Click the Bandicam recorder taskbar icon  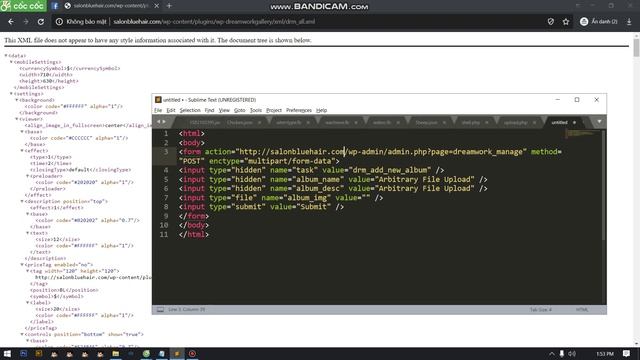click(192, 354)
